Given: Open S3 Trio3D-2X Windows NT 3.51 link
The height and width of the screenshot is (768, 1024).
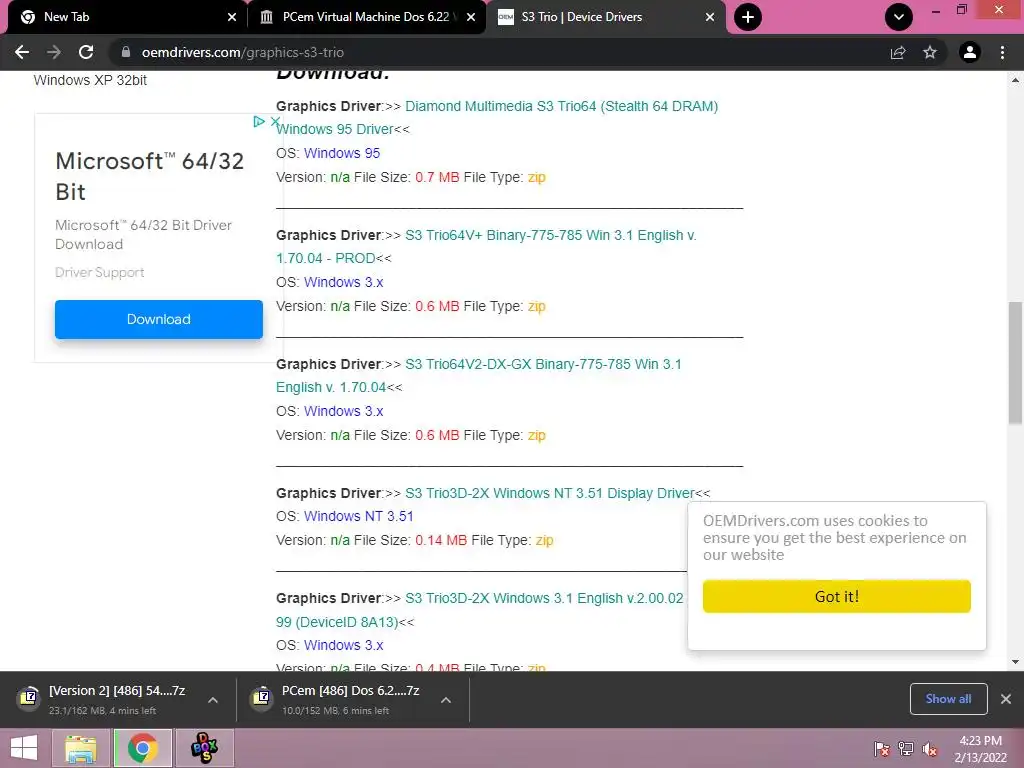Looking at the screenshot, I should tap(549, 493).
